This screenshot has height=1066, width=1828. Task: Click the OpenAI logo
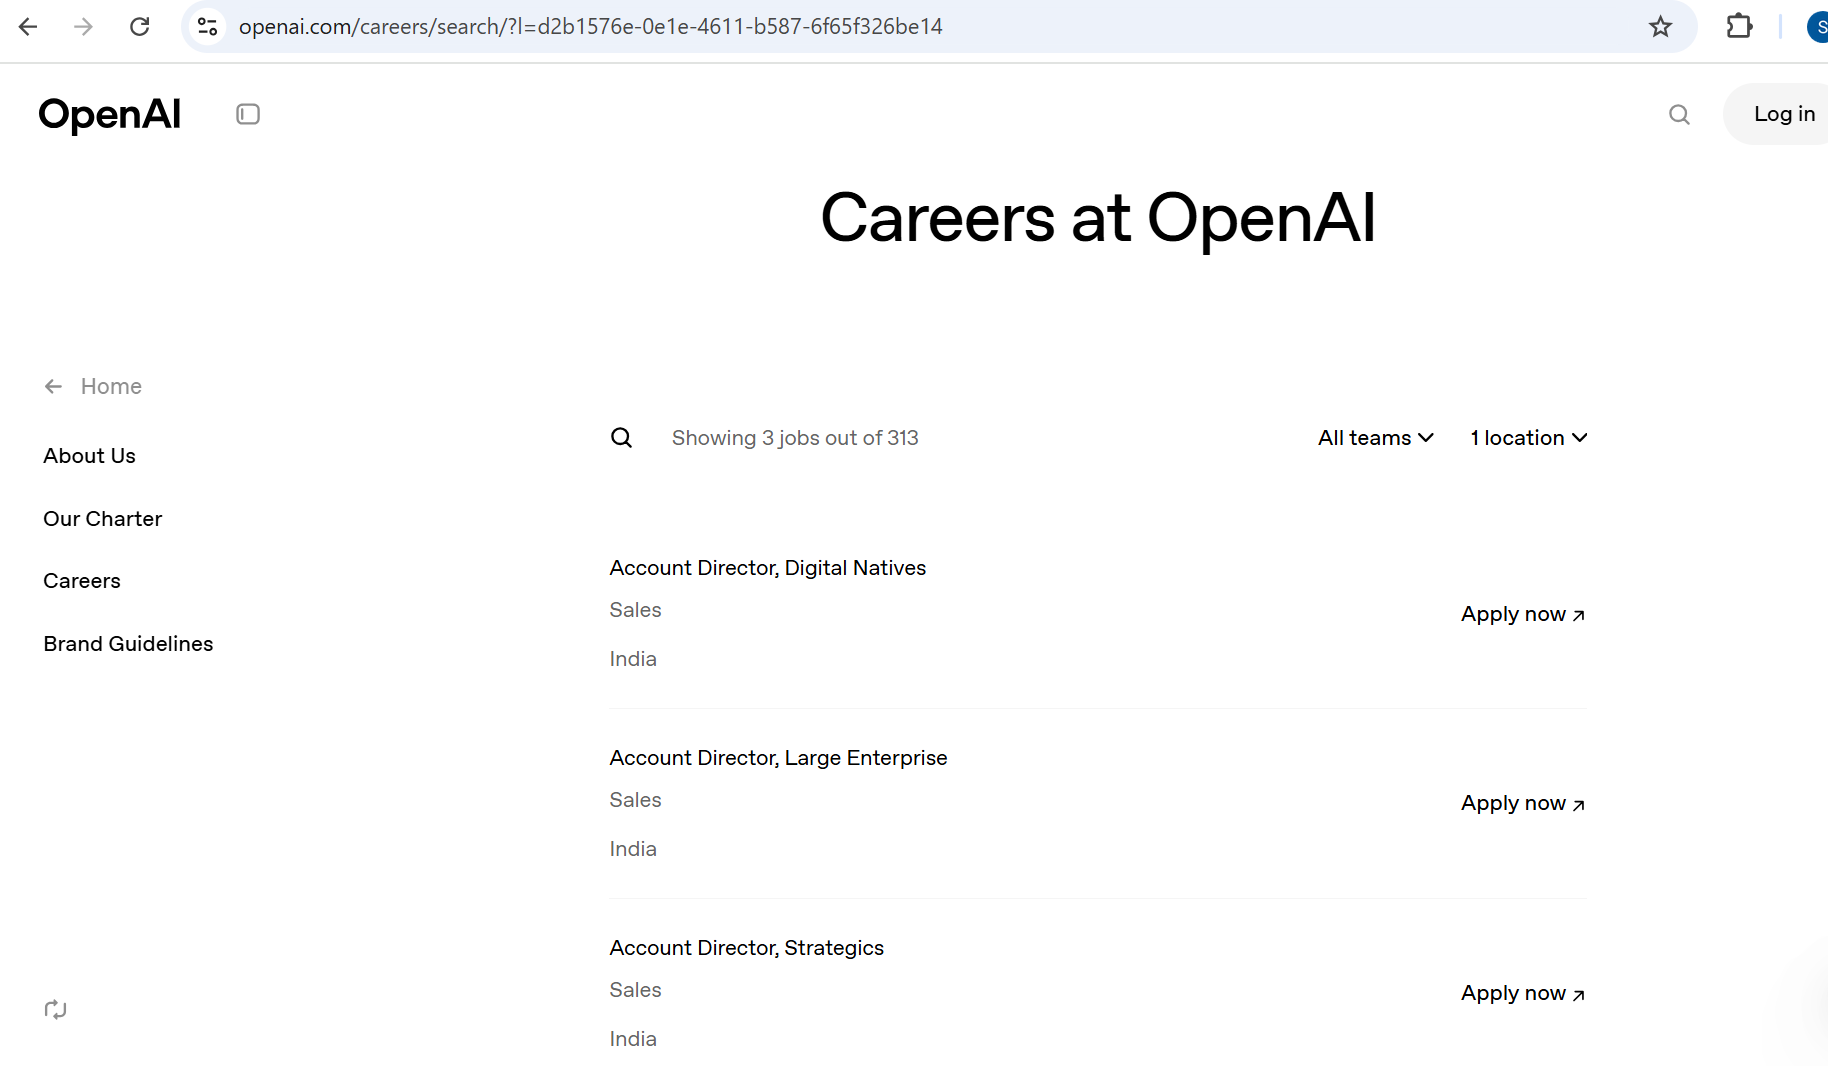coord(110,115)
